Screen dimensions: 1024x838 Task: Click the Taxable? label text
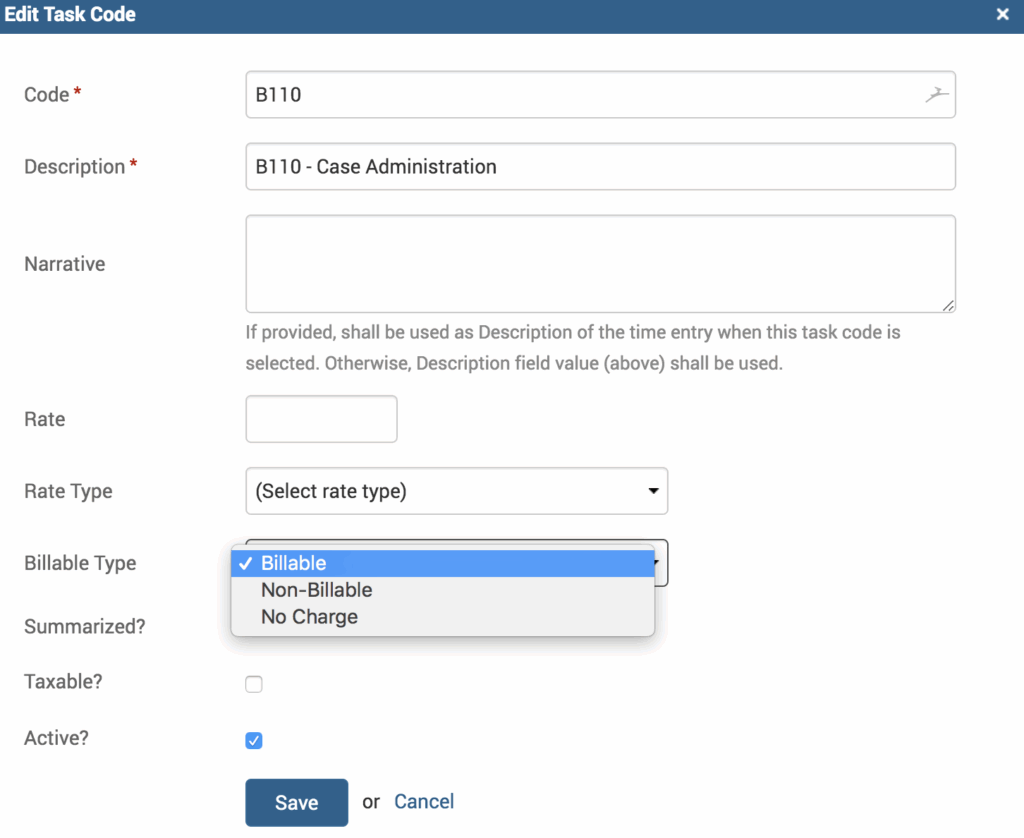[63, 682]
